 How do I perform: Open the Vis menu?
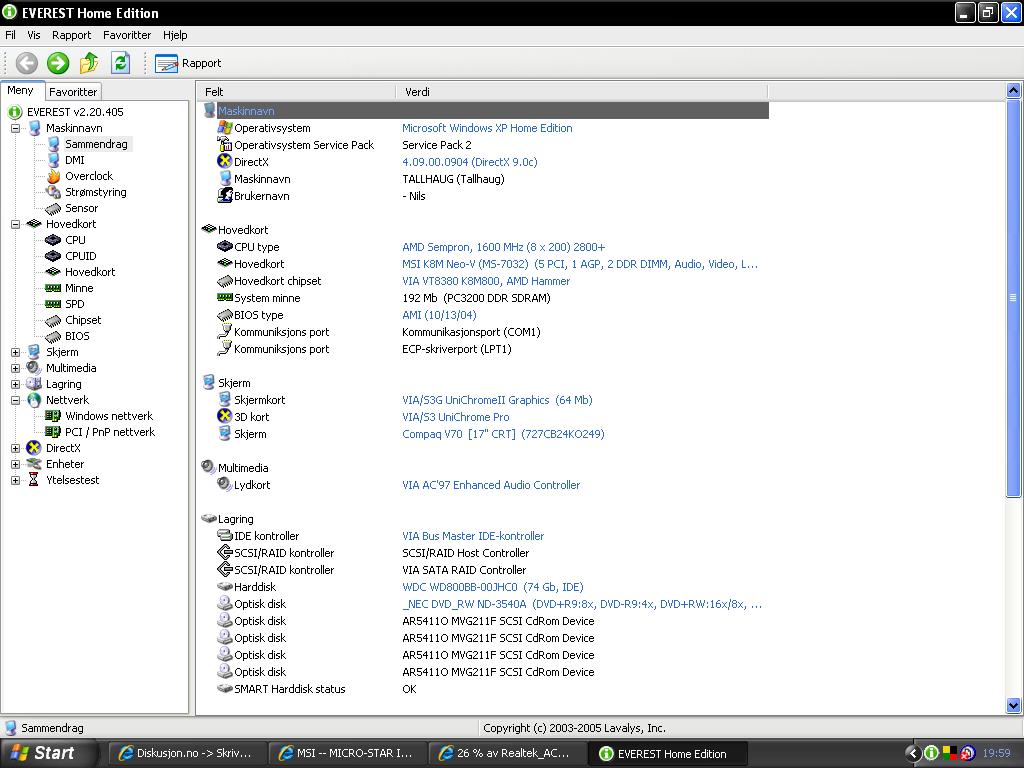click(x=33, y=35)
